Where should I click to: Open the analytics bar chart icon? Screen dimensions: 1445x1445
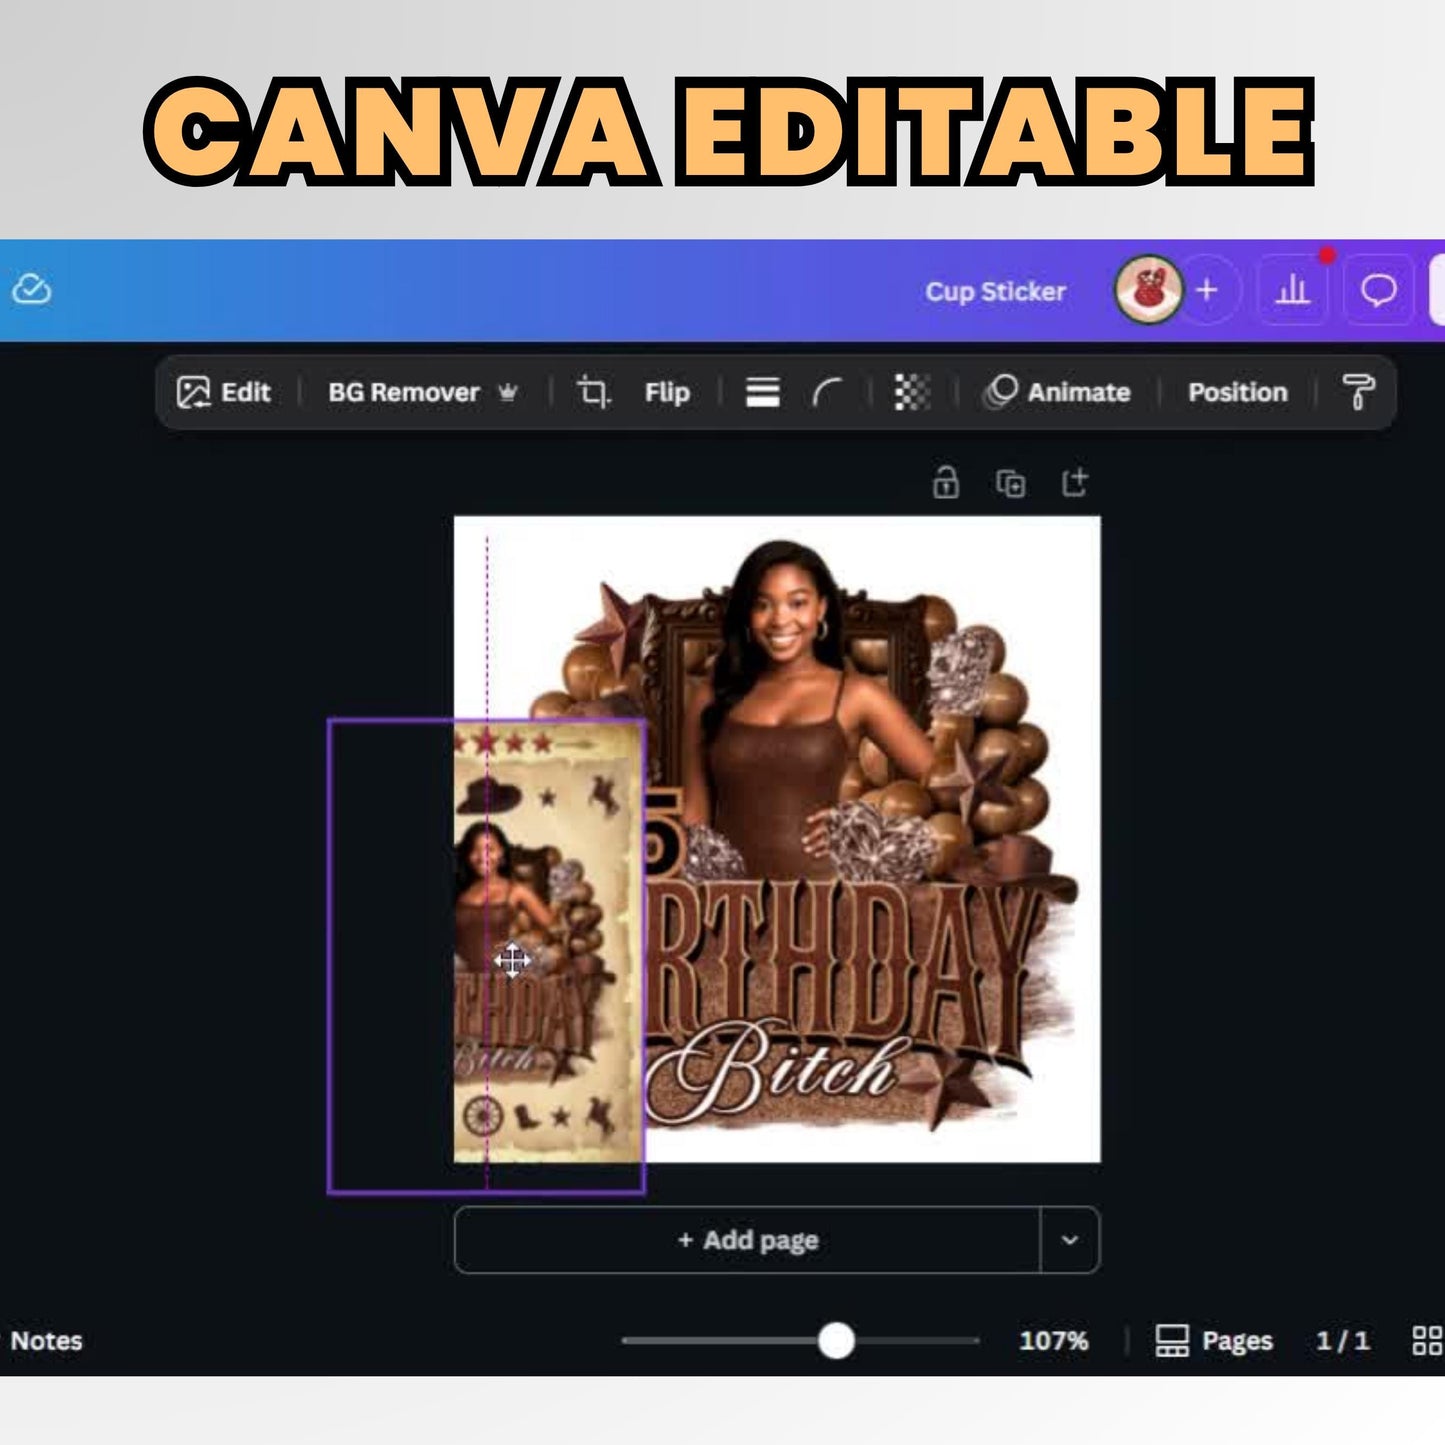click(1292, 291)
